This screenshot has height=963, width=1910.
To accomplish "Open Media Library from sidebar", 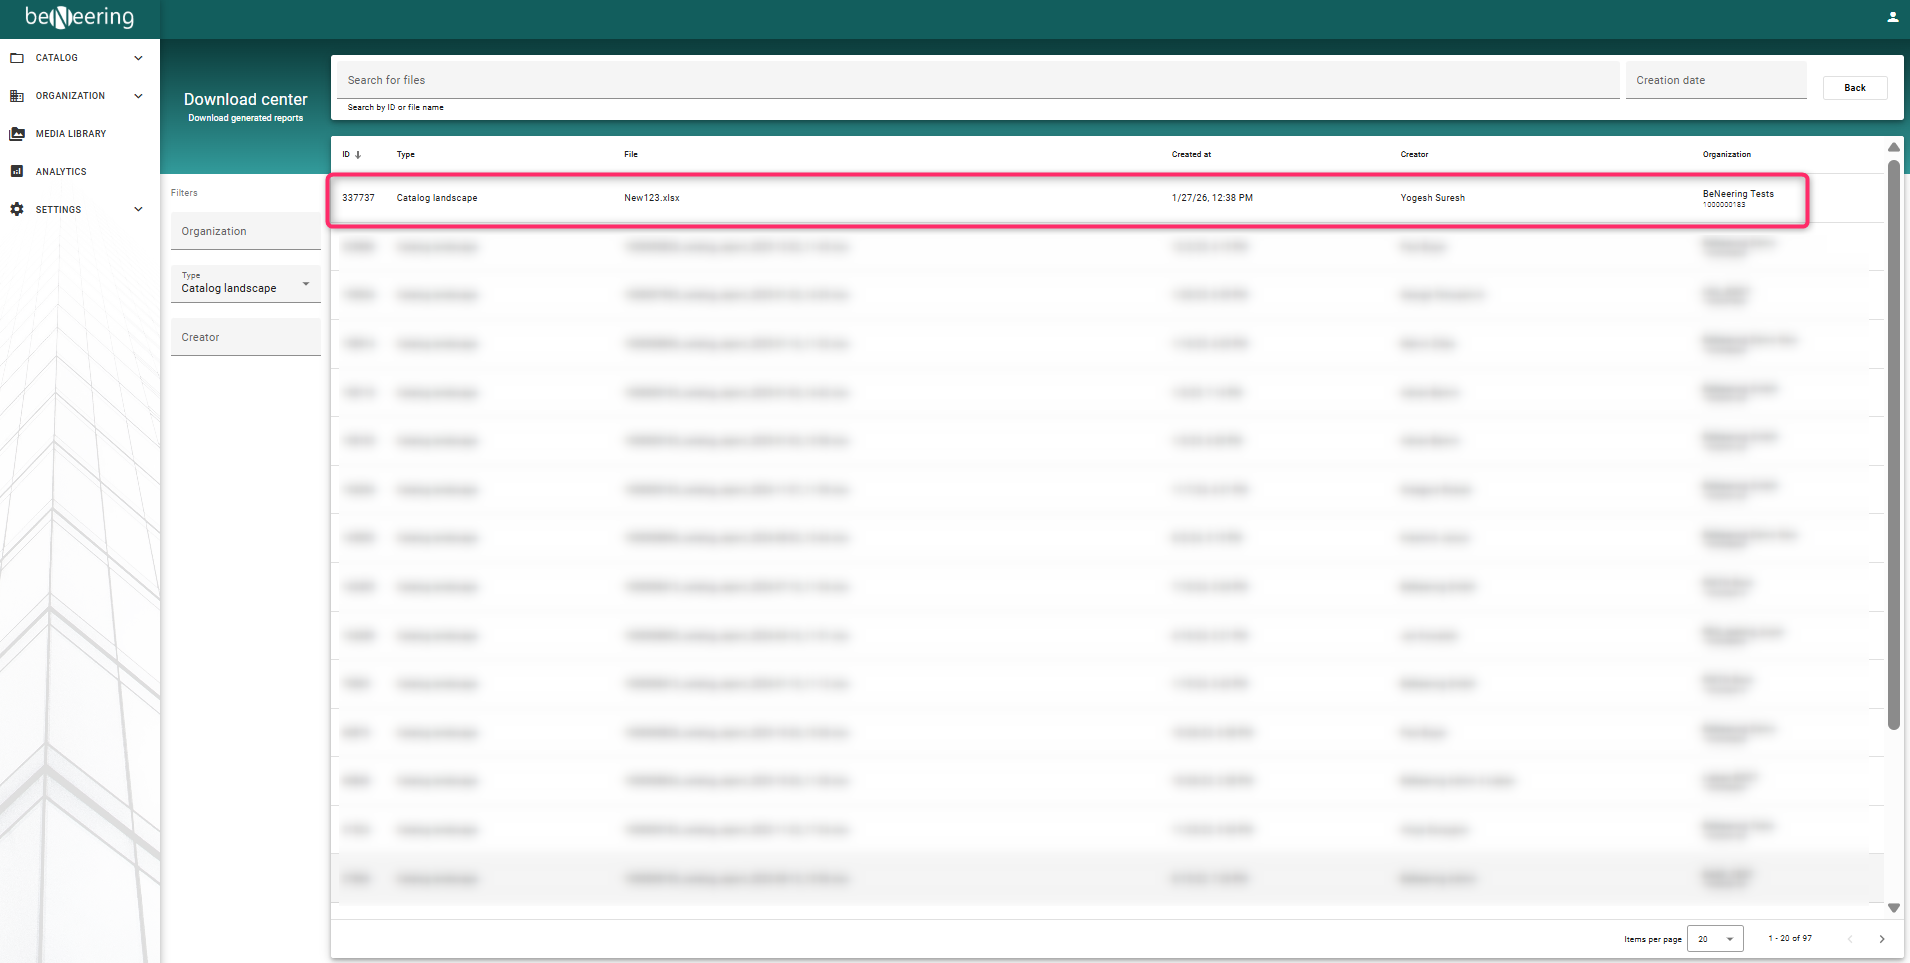I will 70,134.
